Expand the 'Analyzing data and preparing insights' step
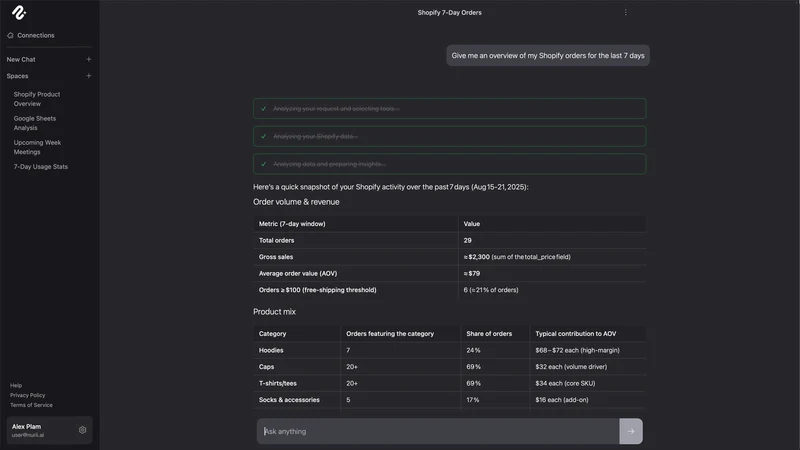The image size is (800, 450). (x=449, y=164)
